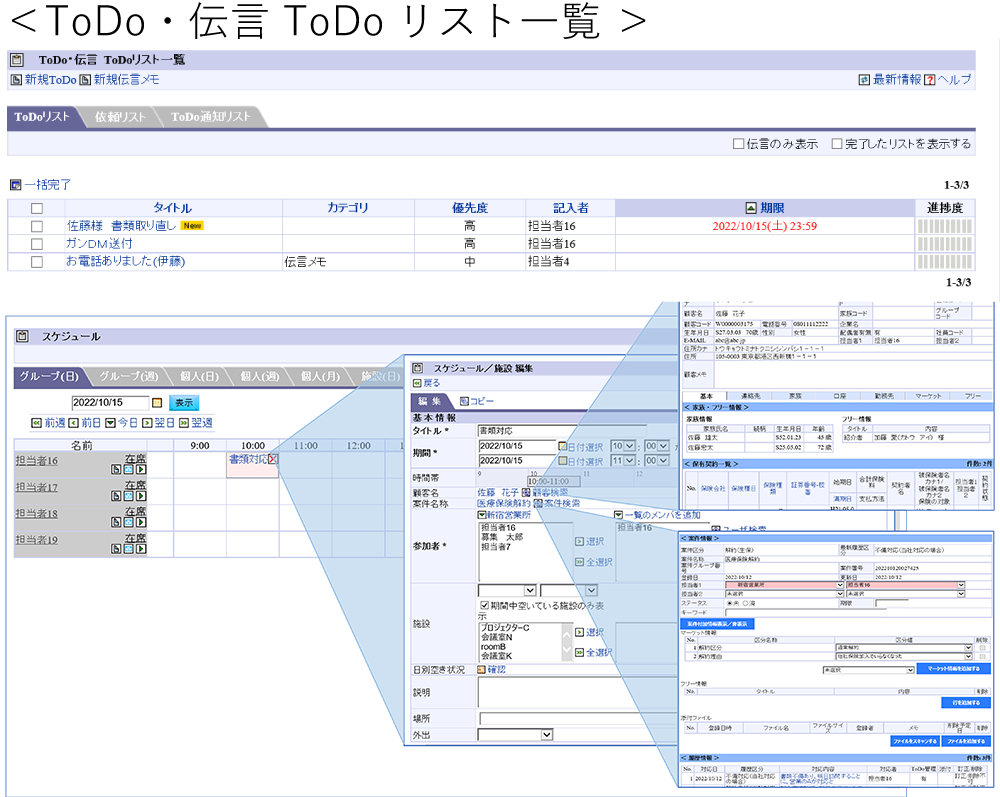Open the start minute dropdown showing 00
Screen dimensions: 1000x797
(656, 446)
